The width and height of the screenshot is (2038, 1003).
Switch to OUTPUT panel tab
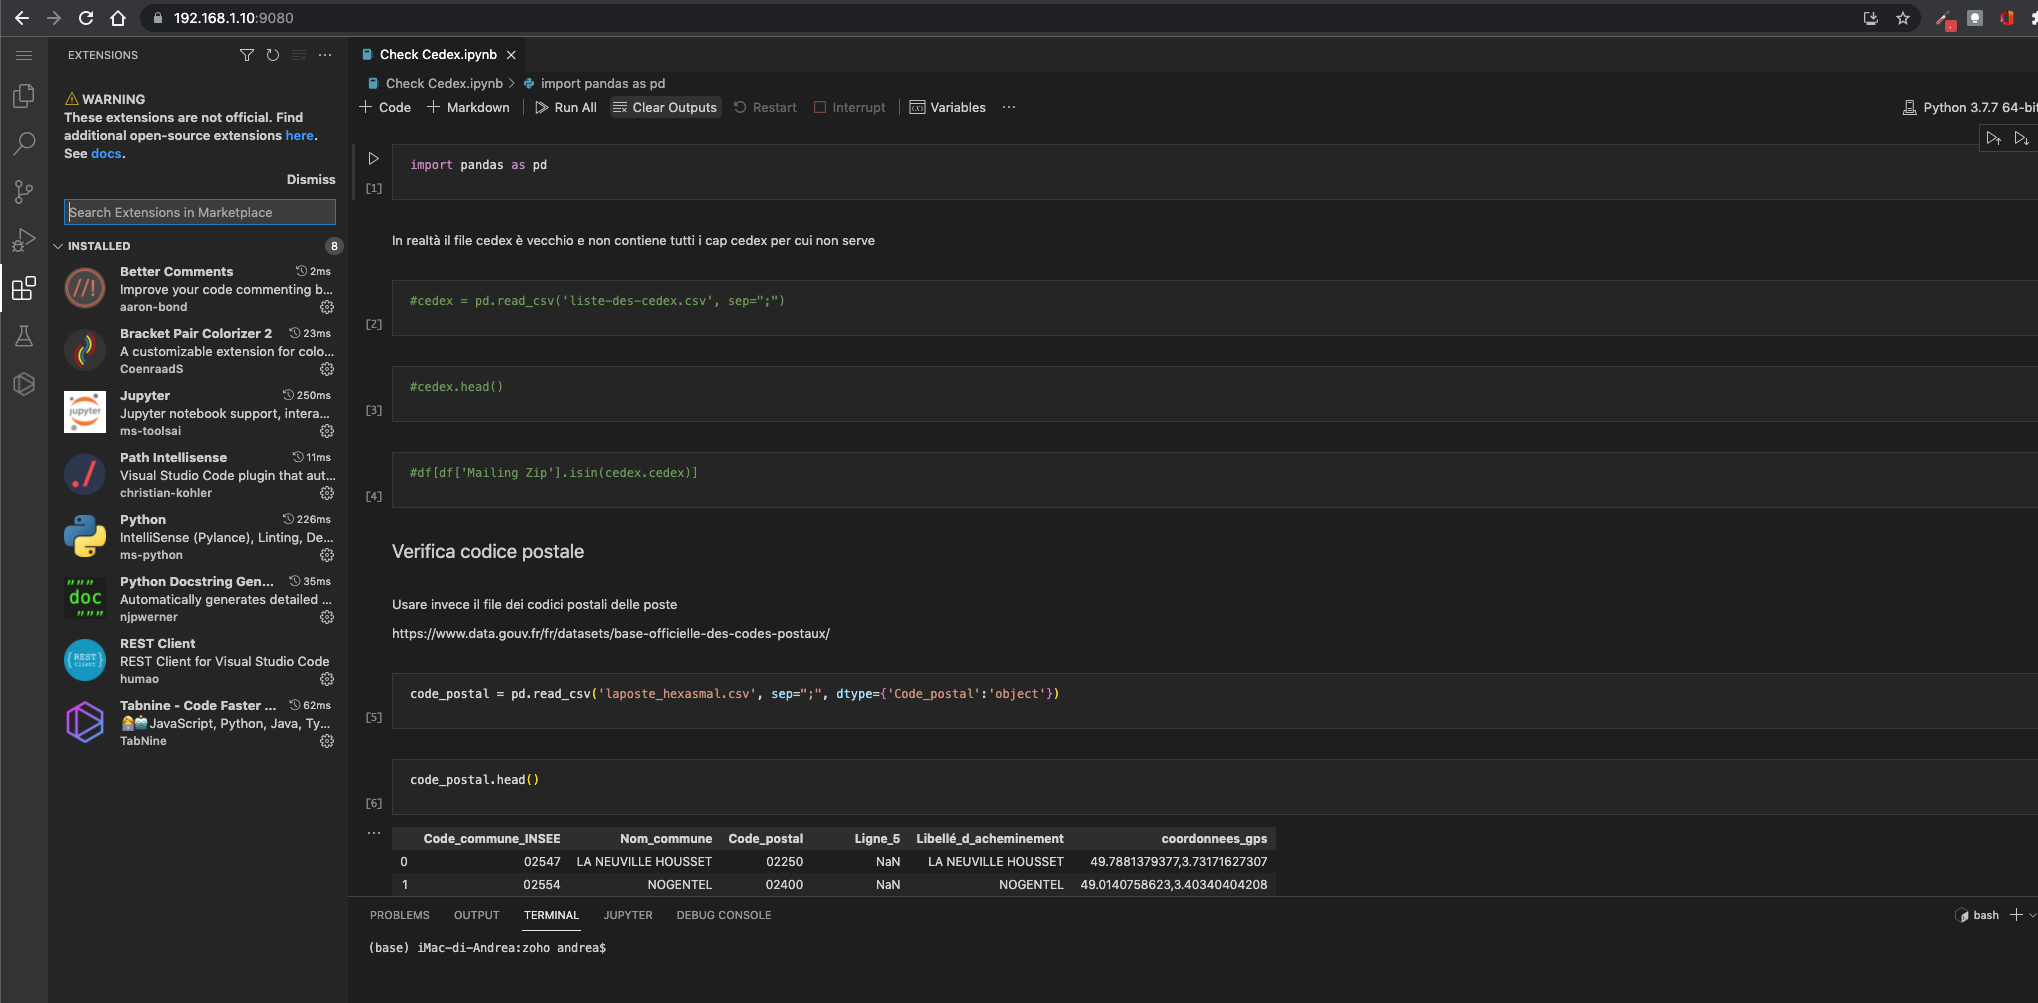477,915
